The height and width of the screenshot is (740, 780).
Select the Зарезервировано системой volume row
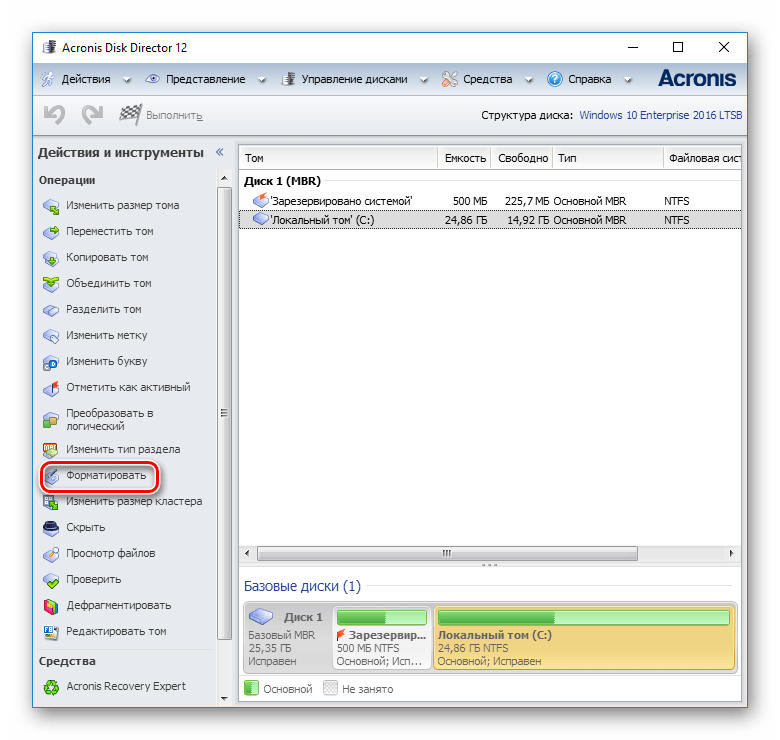[x=490, y=201]
